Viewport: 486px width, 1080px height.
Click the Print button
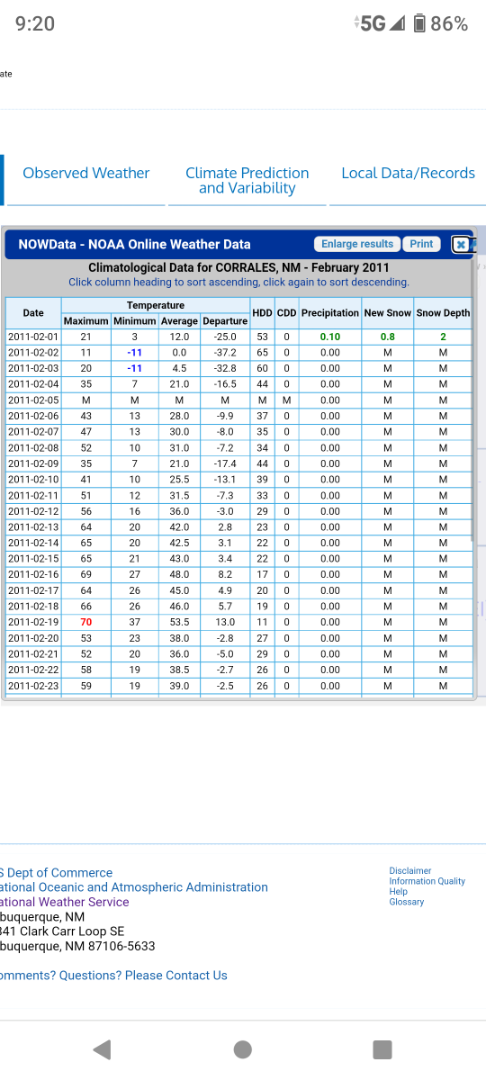421,244
